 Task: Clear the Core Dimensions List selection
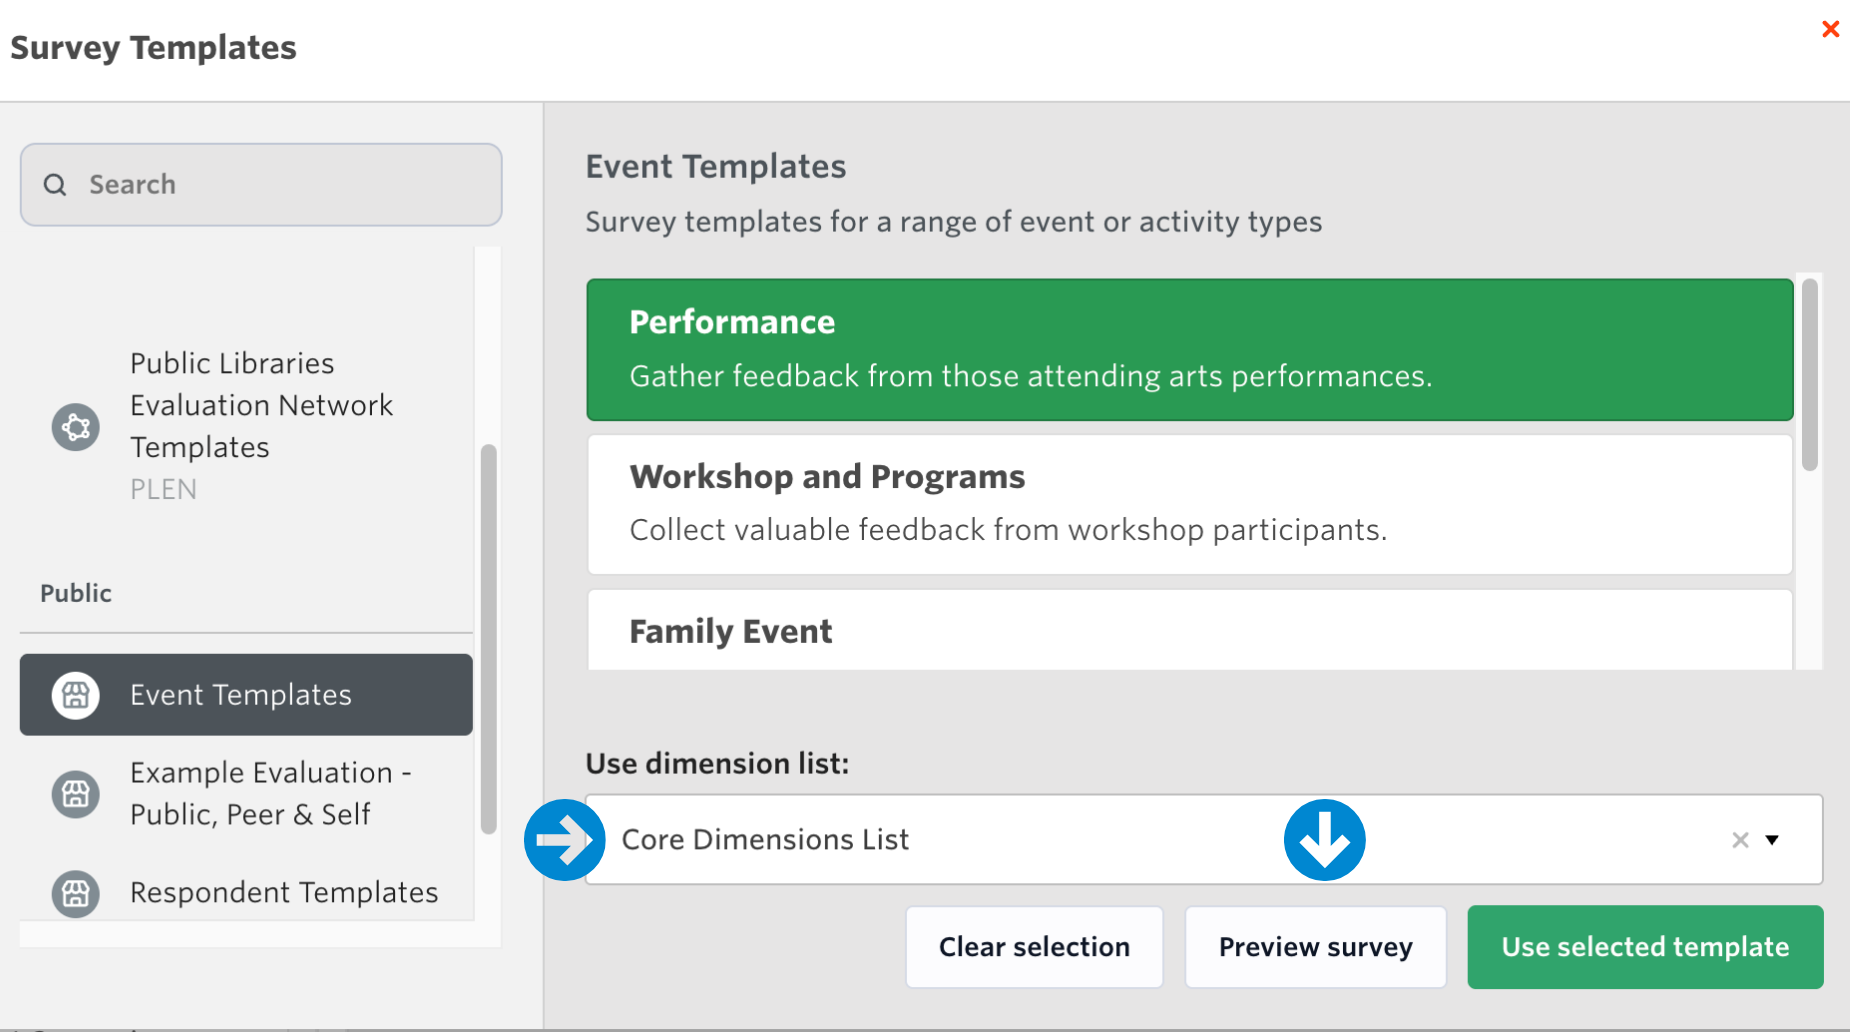coord(1740,840)
